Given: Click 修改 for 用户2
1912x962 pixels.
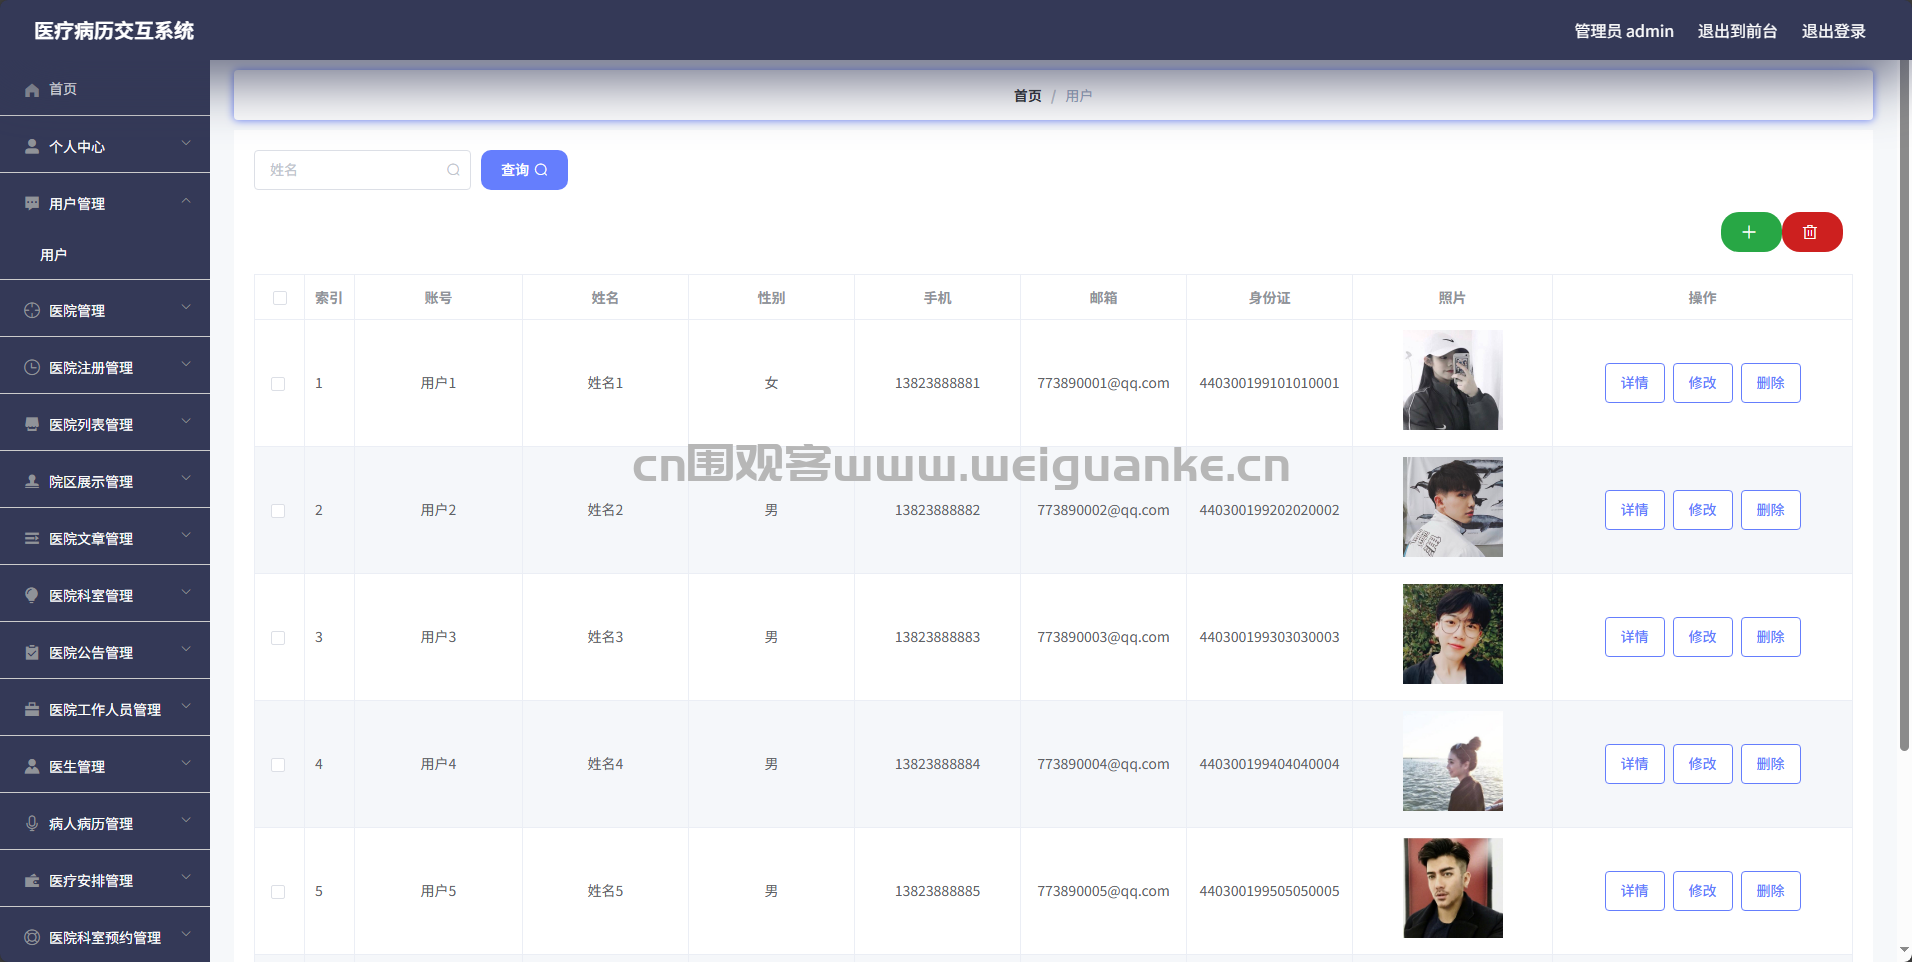Looking at the screenshot, I should coord(1702,510).
